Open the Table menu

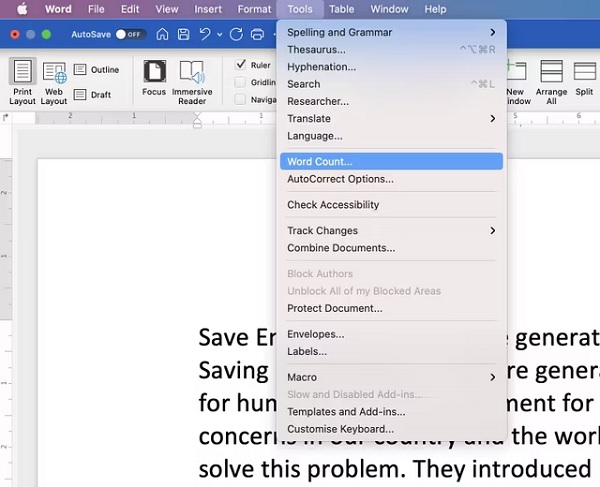coord(342,9)
